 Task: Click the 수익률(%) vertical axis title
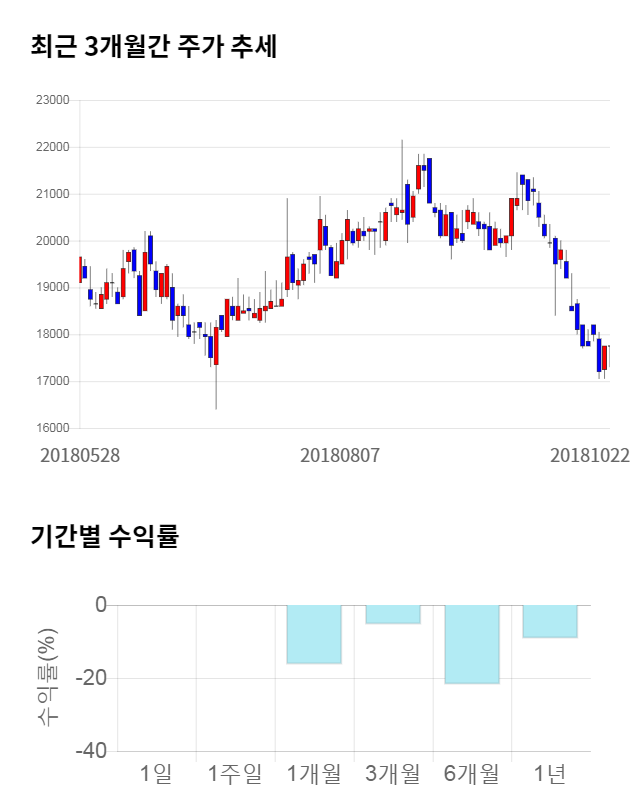click(x=46, y=678)
